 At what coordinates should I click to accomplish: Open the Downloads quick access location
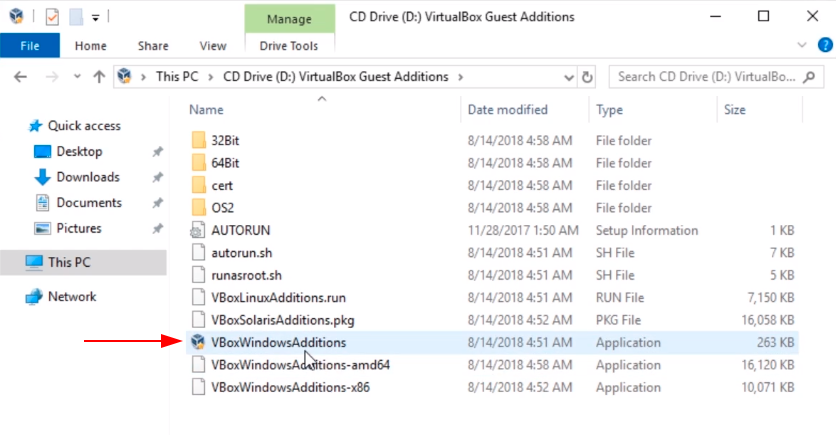[87, 177]
